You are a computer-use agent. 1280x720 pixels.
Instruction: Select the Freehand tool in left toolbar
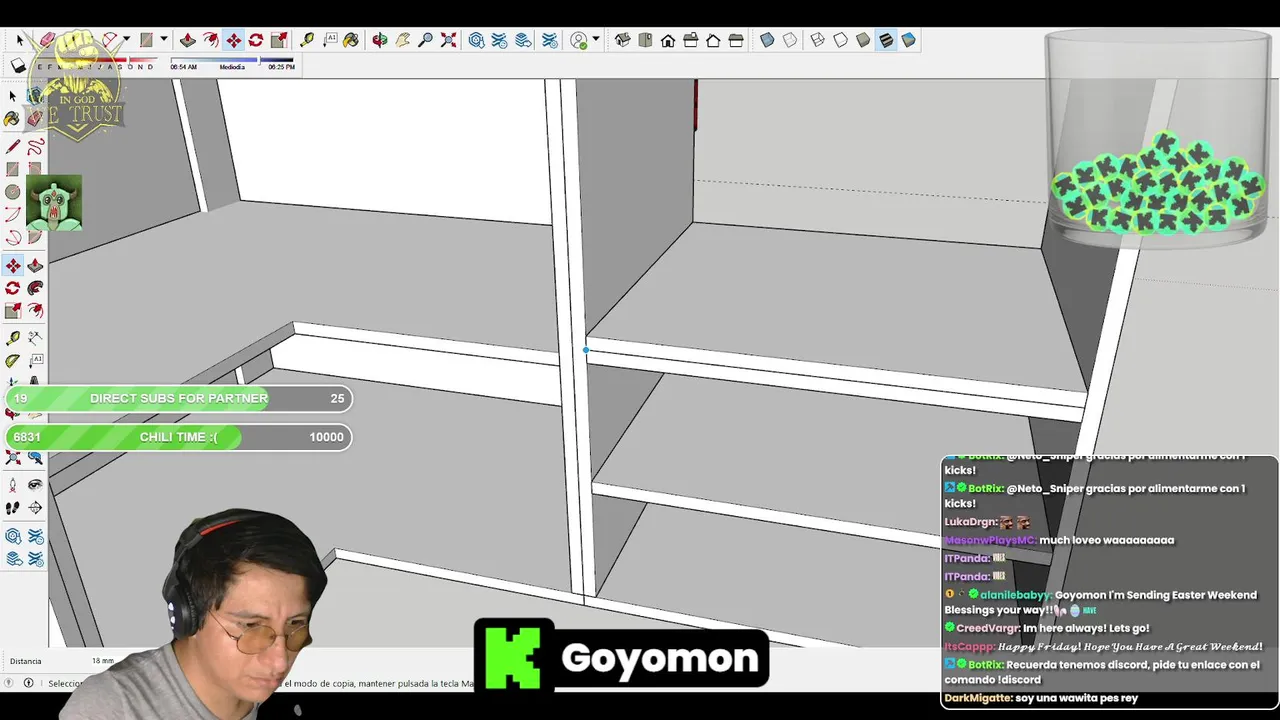pyautogui.click(x=35, y=147)
